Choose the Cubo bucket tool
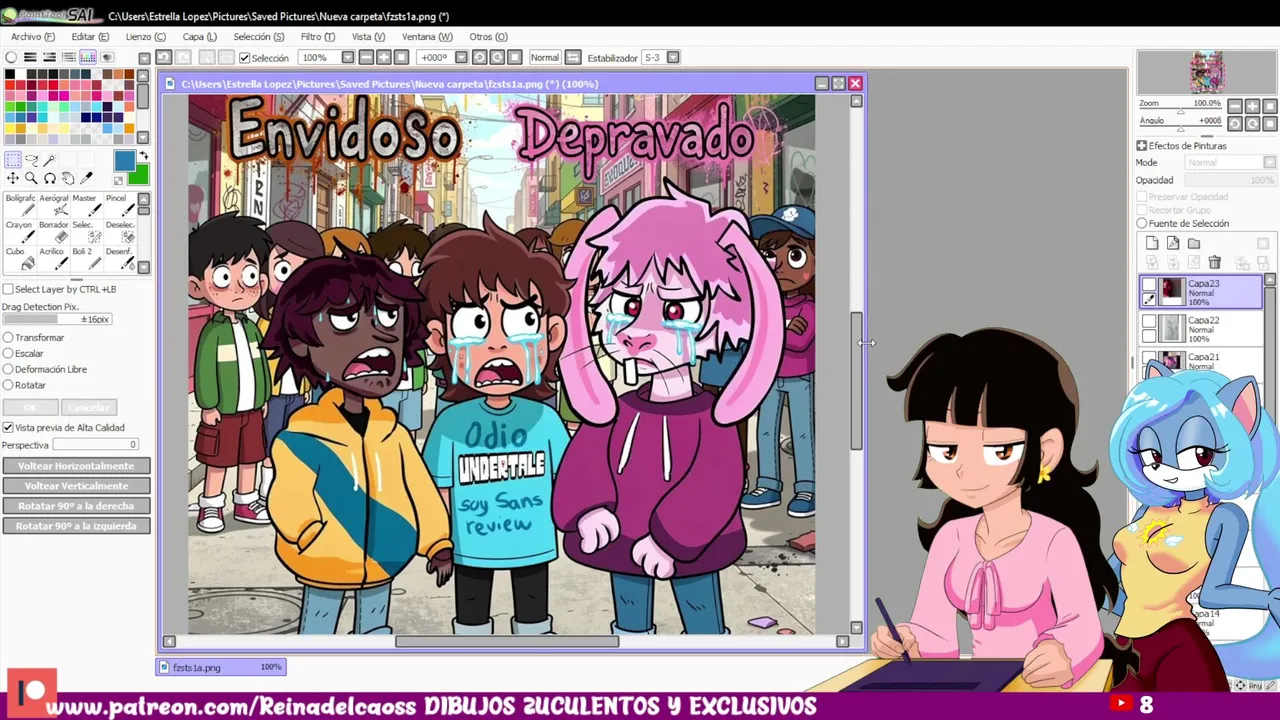 click(x=20, y=258)
